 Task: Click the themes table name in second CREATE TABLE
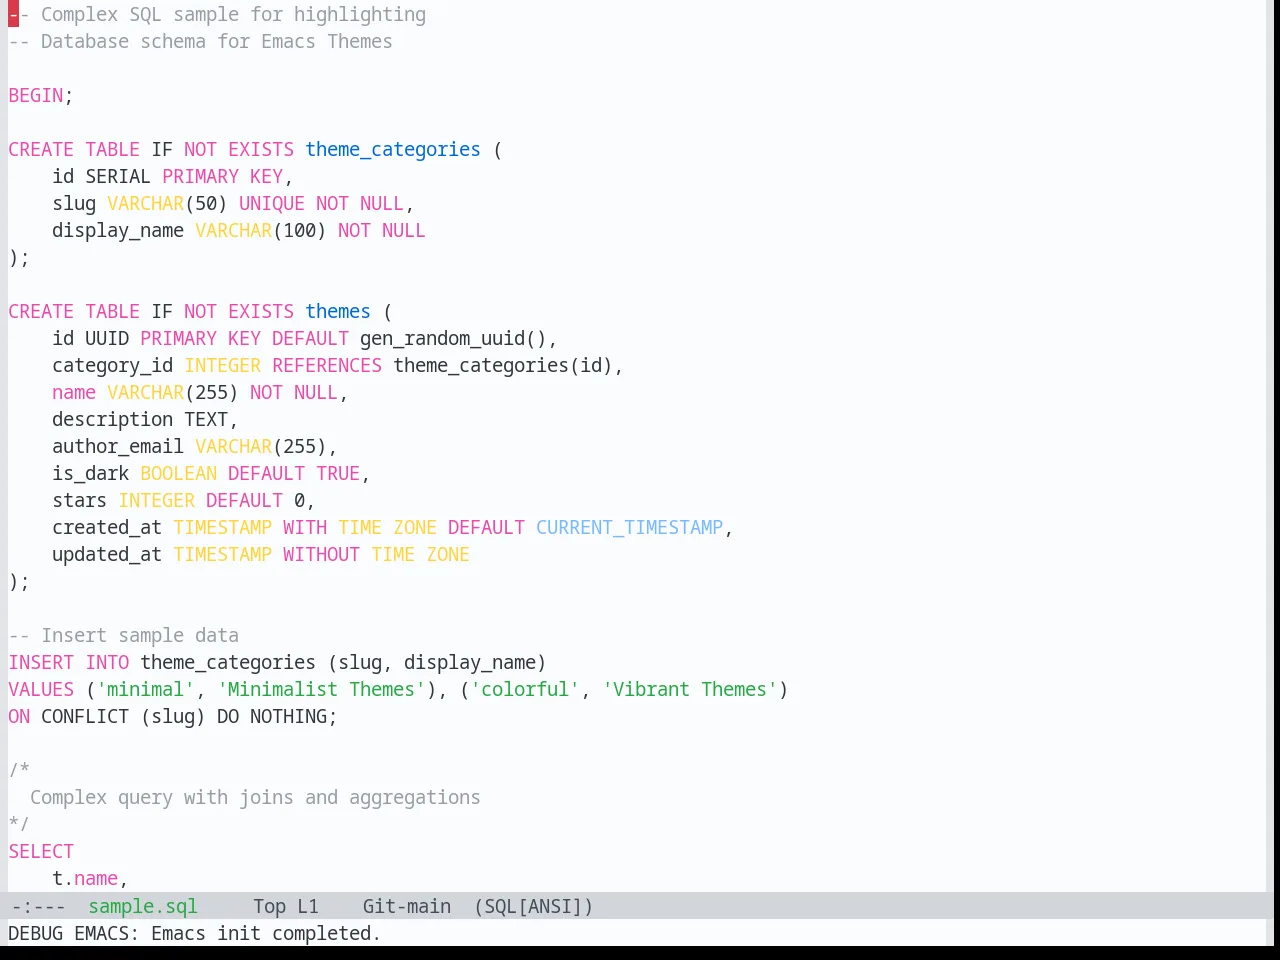[338, 311]
